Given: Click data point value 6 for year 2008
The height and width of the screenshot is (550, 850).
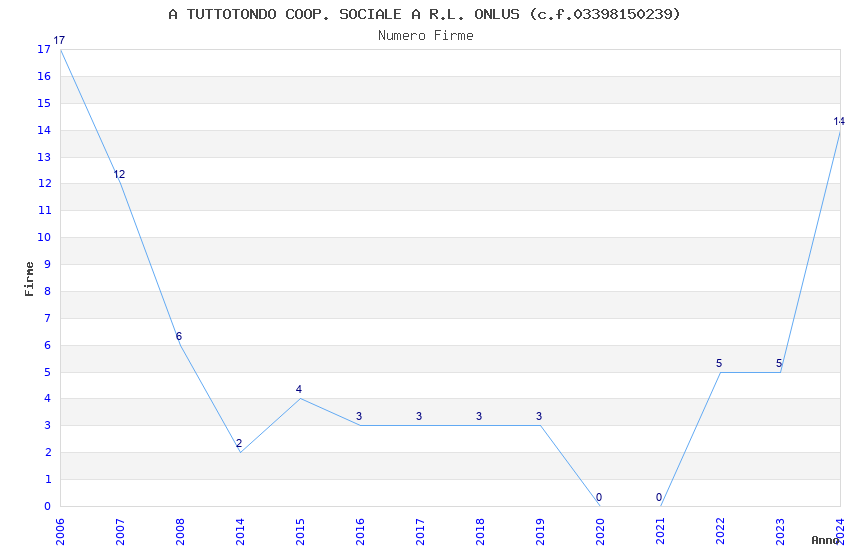Looking at the screenshot, I should tap(179, 337).
